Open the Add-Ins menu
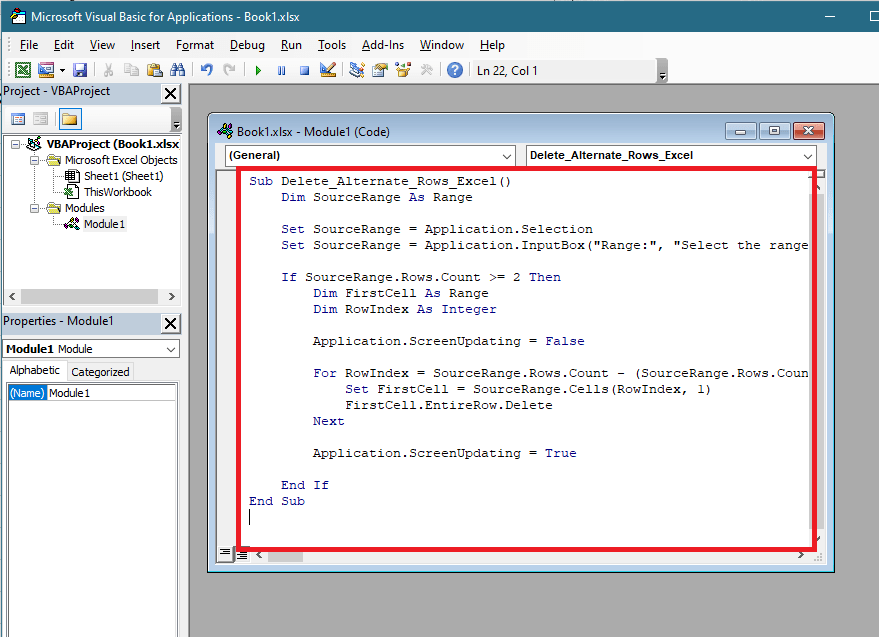 pyautogui.click(x=383, y=45)
